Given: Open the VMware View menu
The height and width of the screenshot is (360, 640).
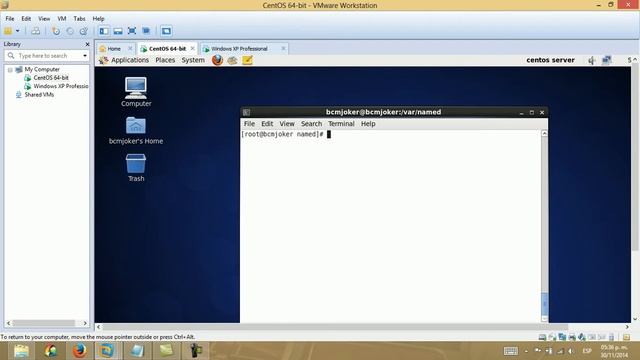Looking at the screenshot, I should click(x=44, y=19).
